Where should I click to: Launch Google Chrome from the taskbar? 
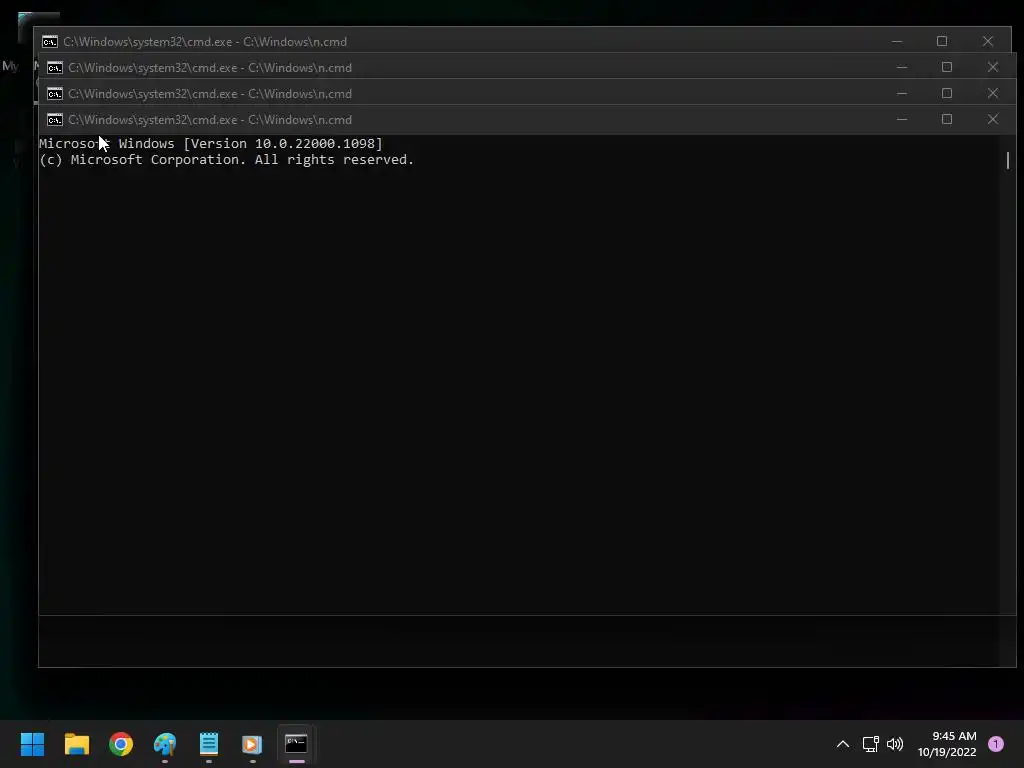click(121, 744)
